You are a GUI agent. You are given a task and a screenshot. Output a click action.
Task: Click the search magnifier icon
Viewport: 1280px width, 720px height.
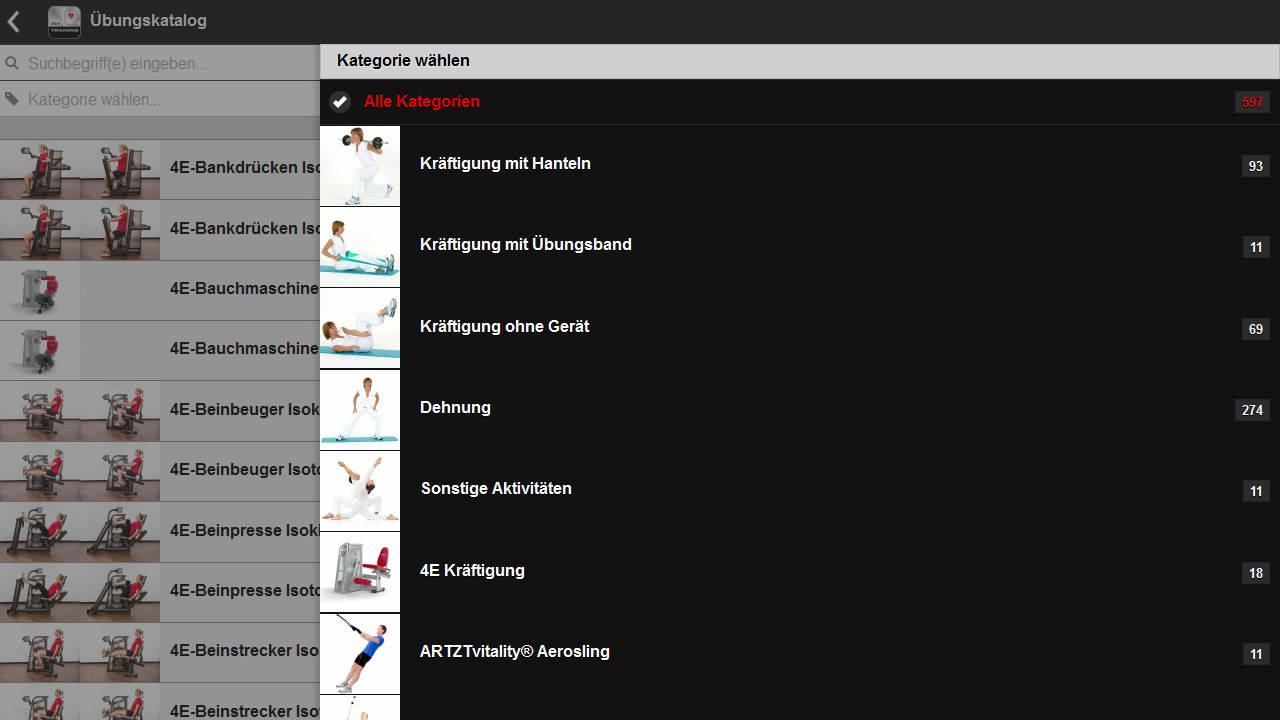[12, 63]
